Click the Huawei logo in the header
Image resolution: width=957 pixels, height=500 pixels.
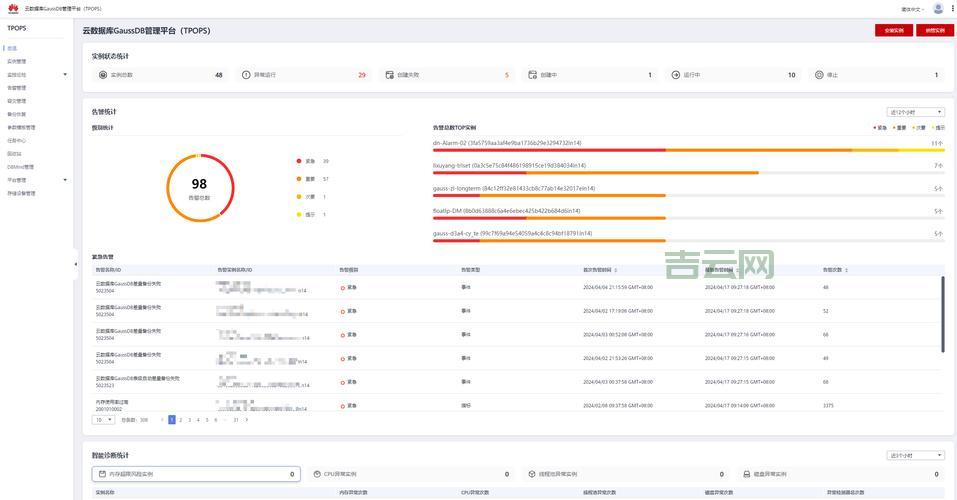(12, 7)
